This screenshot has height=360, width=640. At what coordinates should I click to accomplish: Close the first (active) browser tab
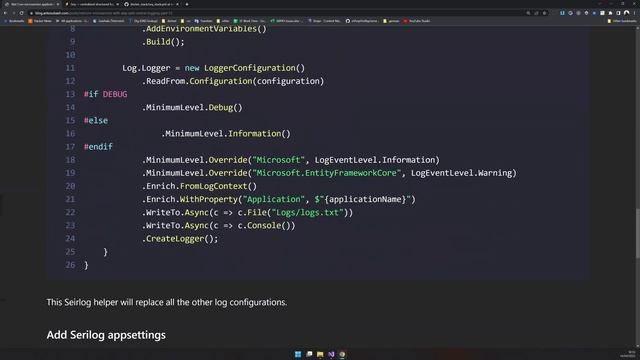(58, 4)
